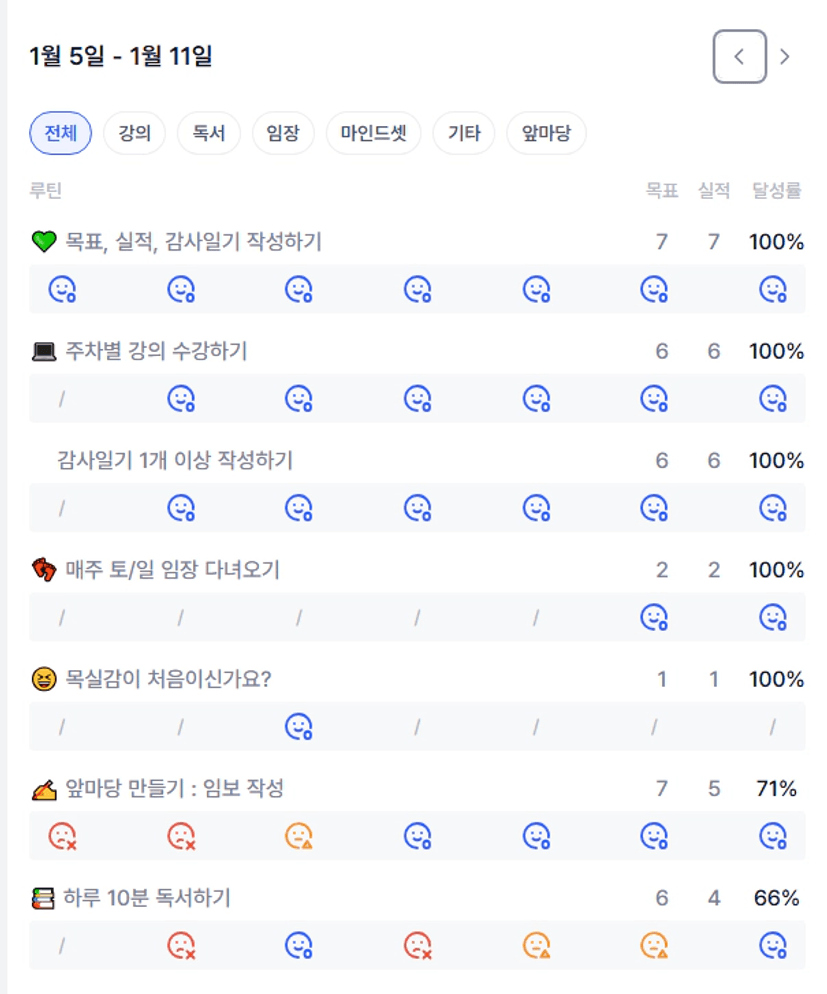This screenshot has width=827, height=994.
Task: Toggle the only blue face in 목실감 row
Action: (x=299, y=726)
